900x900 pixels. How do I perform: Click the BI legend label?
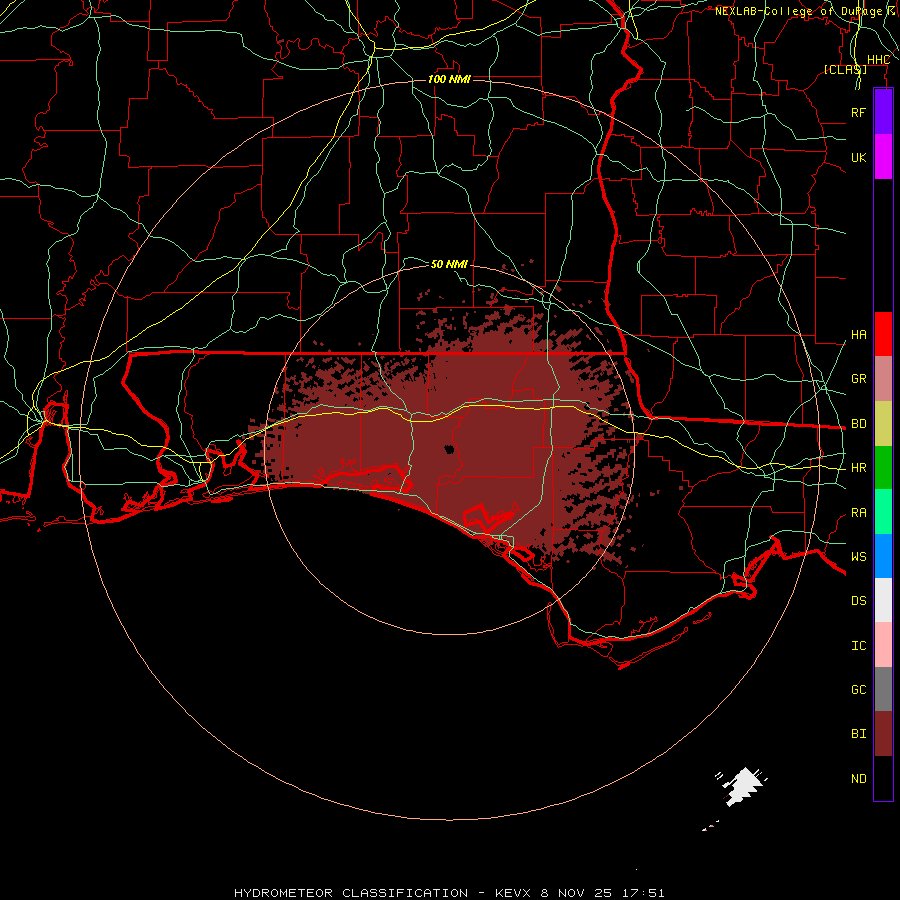[858, 734]
